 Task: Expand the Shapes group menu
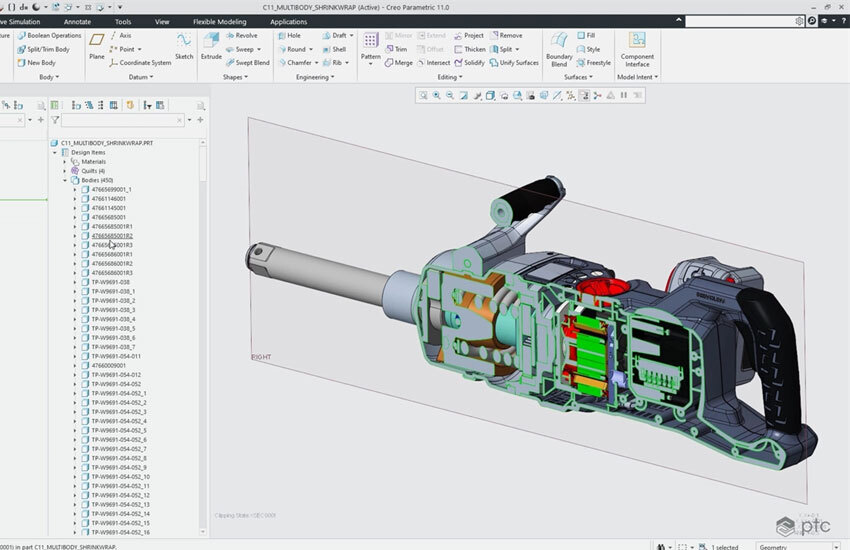point(235,77)
